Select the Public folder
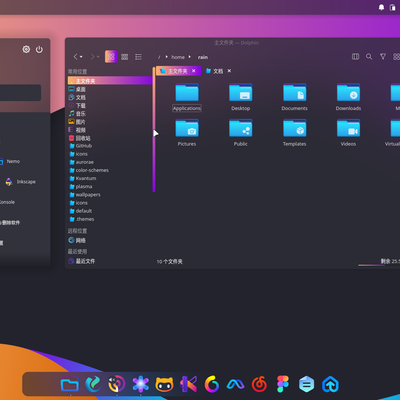Screen dimensions: 400x400 pyautogui.click(x=241, y=133)
